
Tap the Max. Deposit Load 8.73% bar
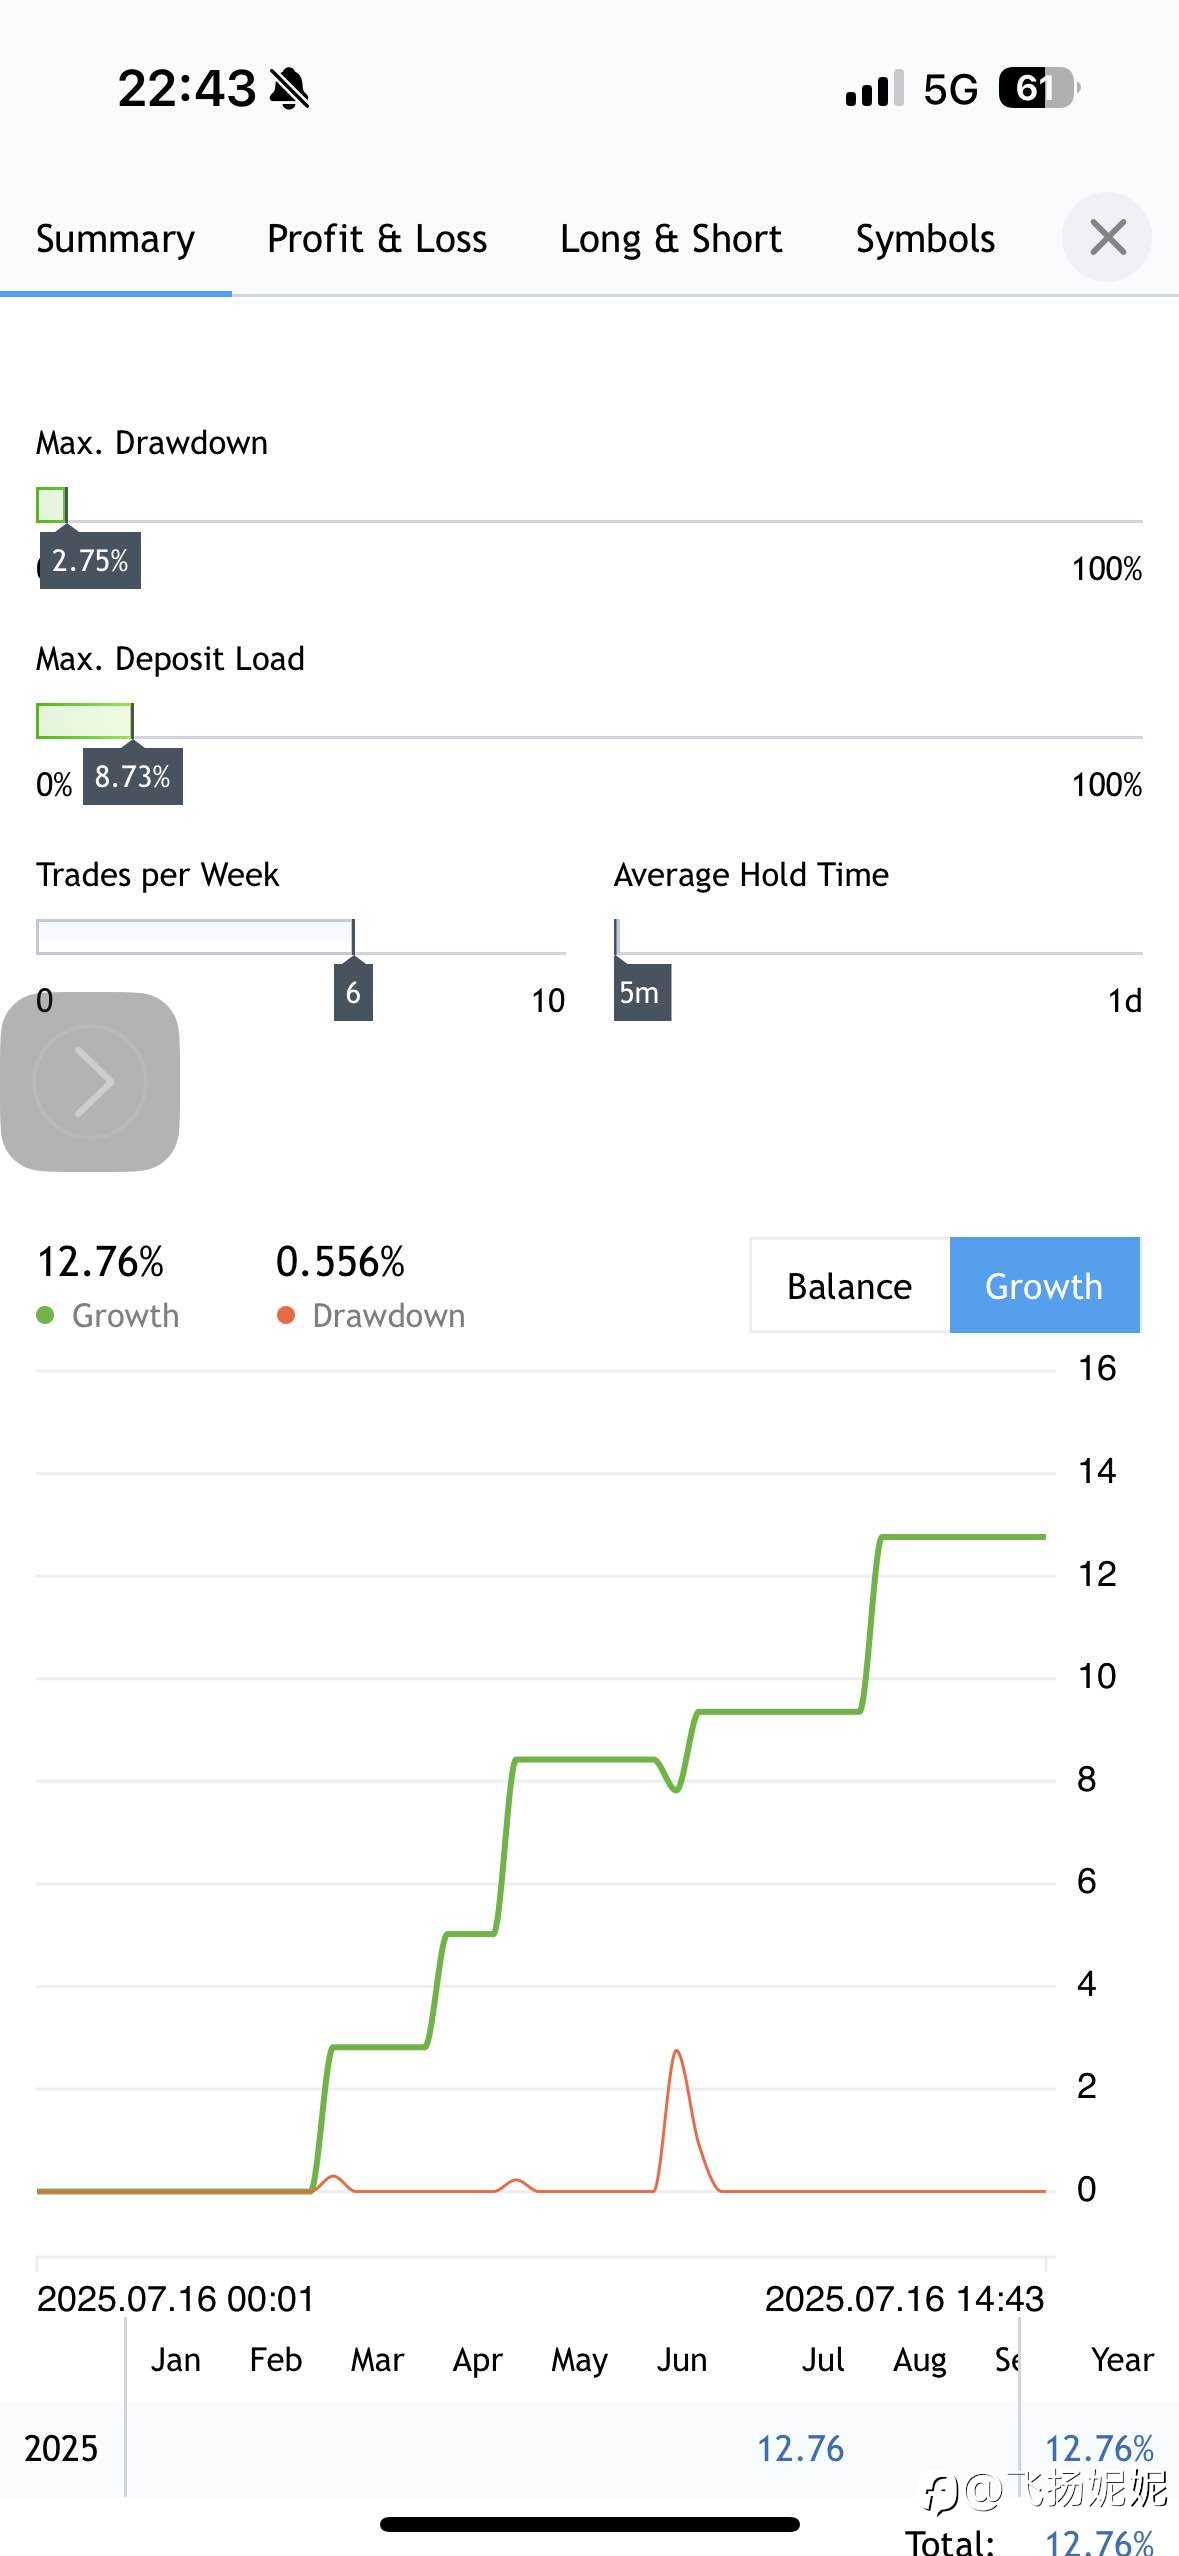[x=85, y=721]
